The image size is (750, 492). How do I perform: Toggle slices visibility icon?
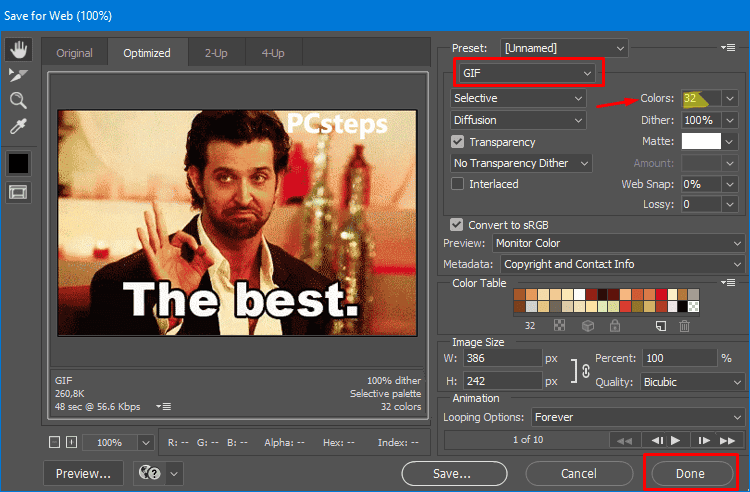coord(19,192)
